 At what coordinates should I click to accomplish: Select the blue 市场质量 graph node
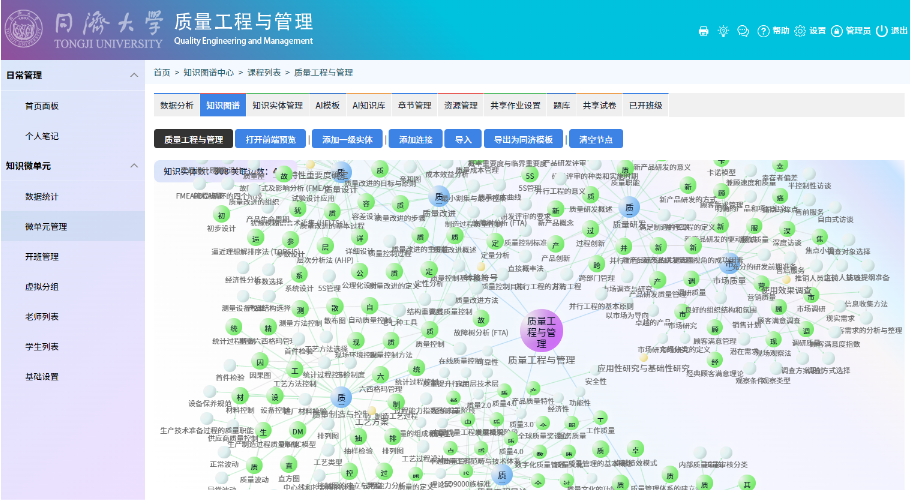tap(730, 264)
